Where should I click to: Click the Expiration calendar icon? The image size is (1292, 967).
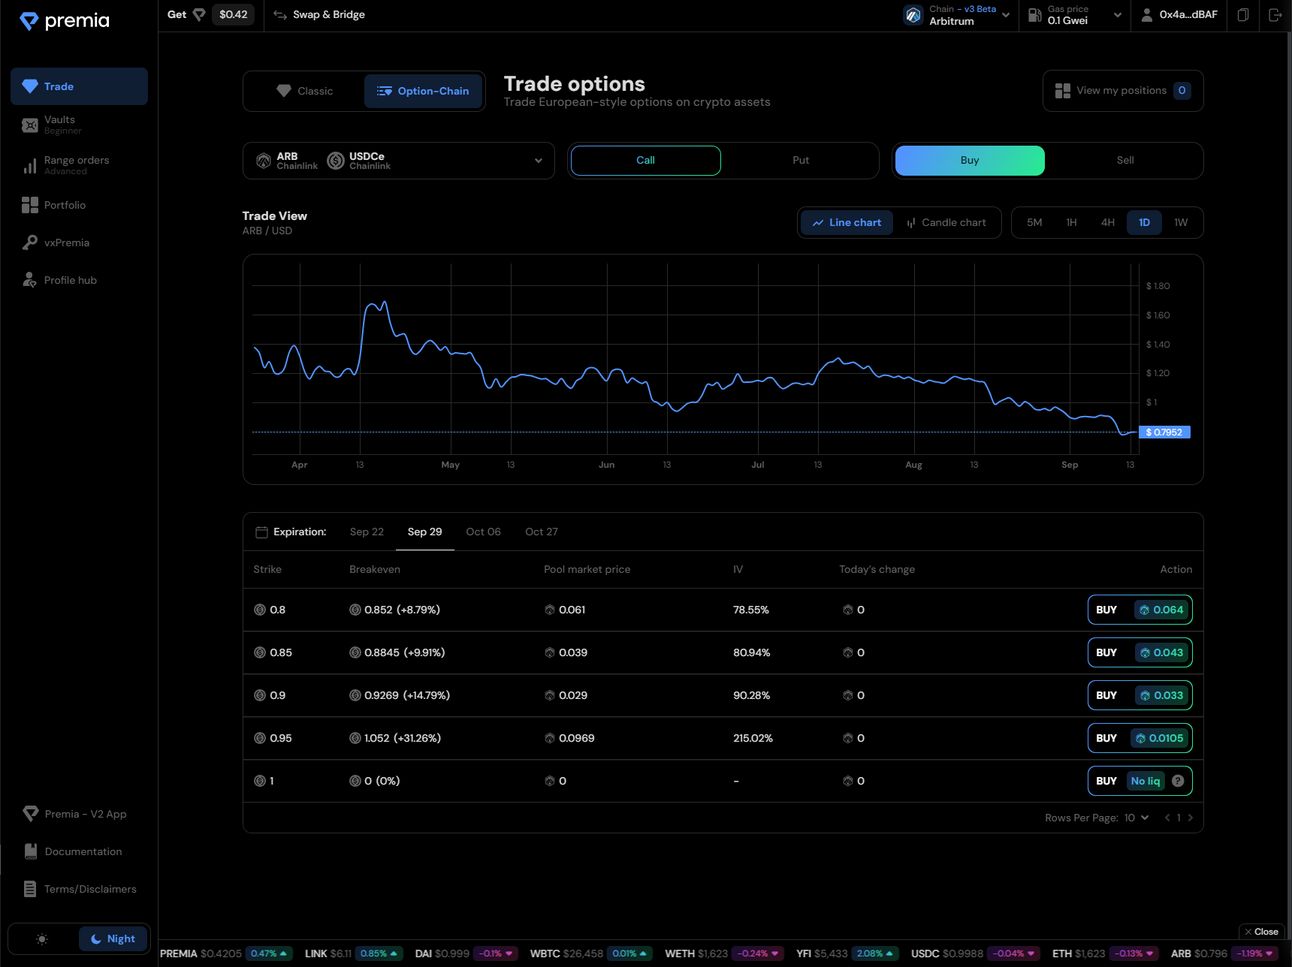[261, 532]
